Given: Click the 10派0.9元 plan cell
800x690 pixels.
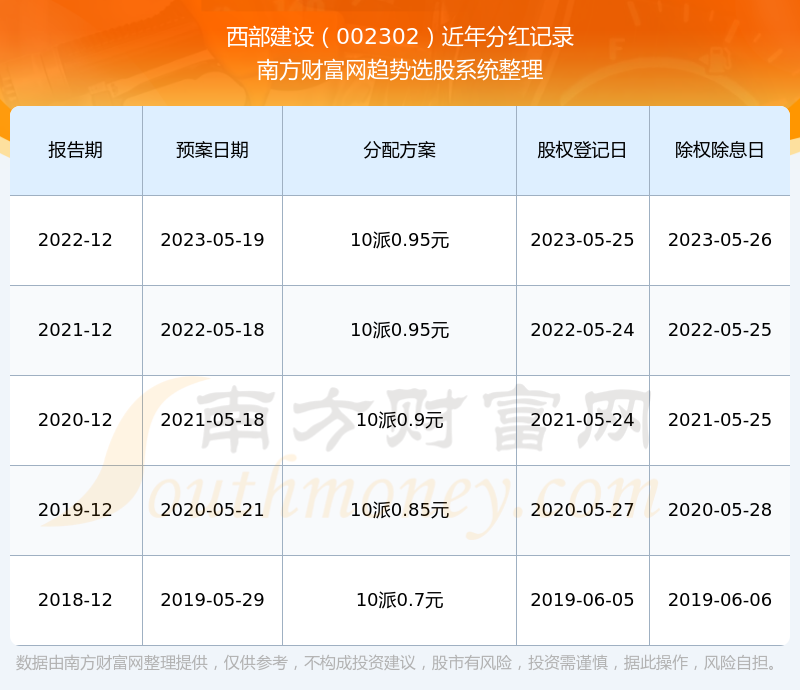Looking at the screenshot, I should point(399,420).
